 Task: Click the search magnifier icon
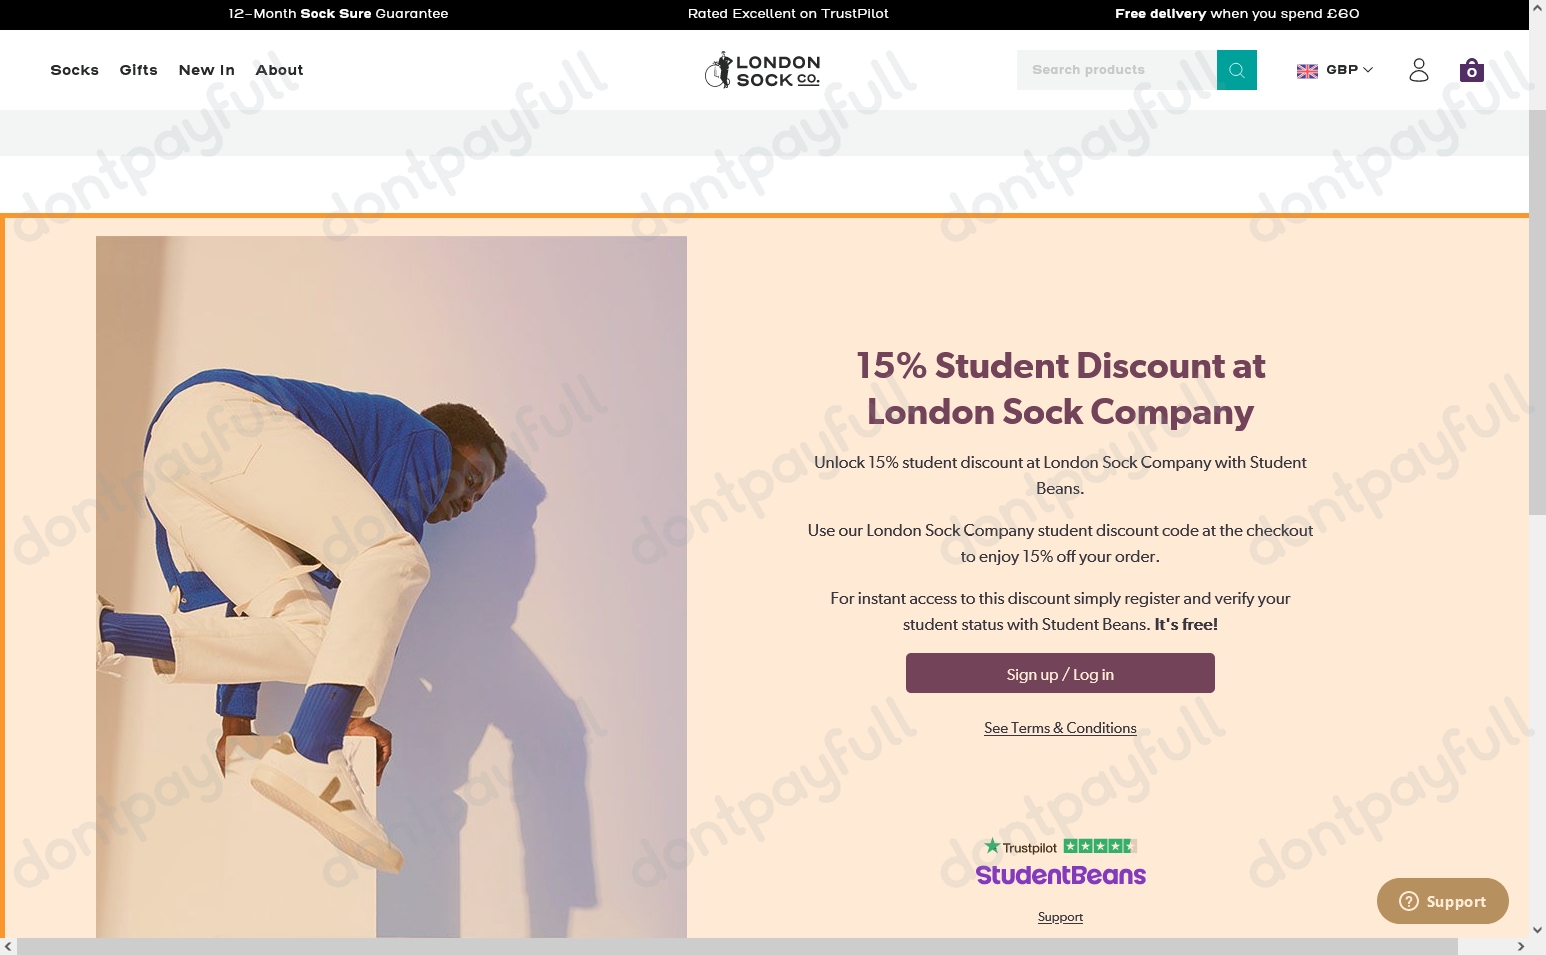(x=1237, y=69)
